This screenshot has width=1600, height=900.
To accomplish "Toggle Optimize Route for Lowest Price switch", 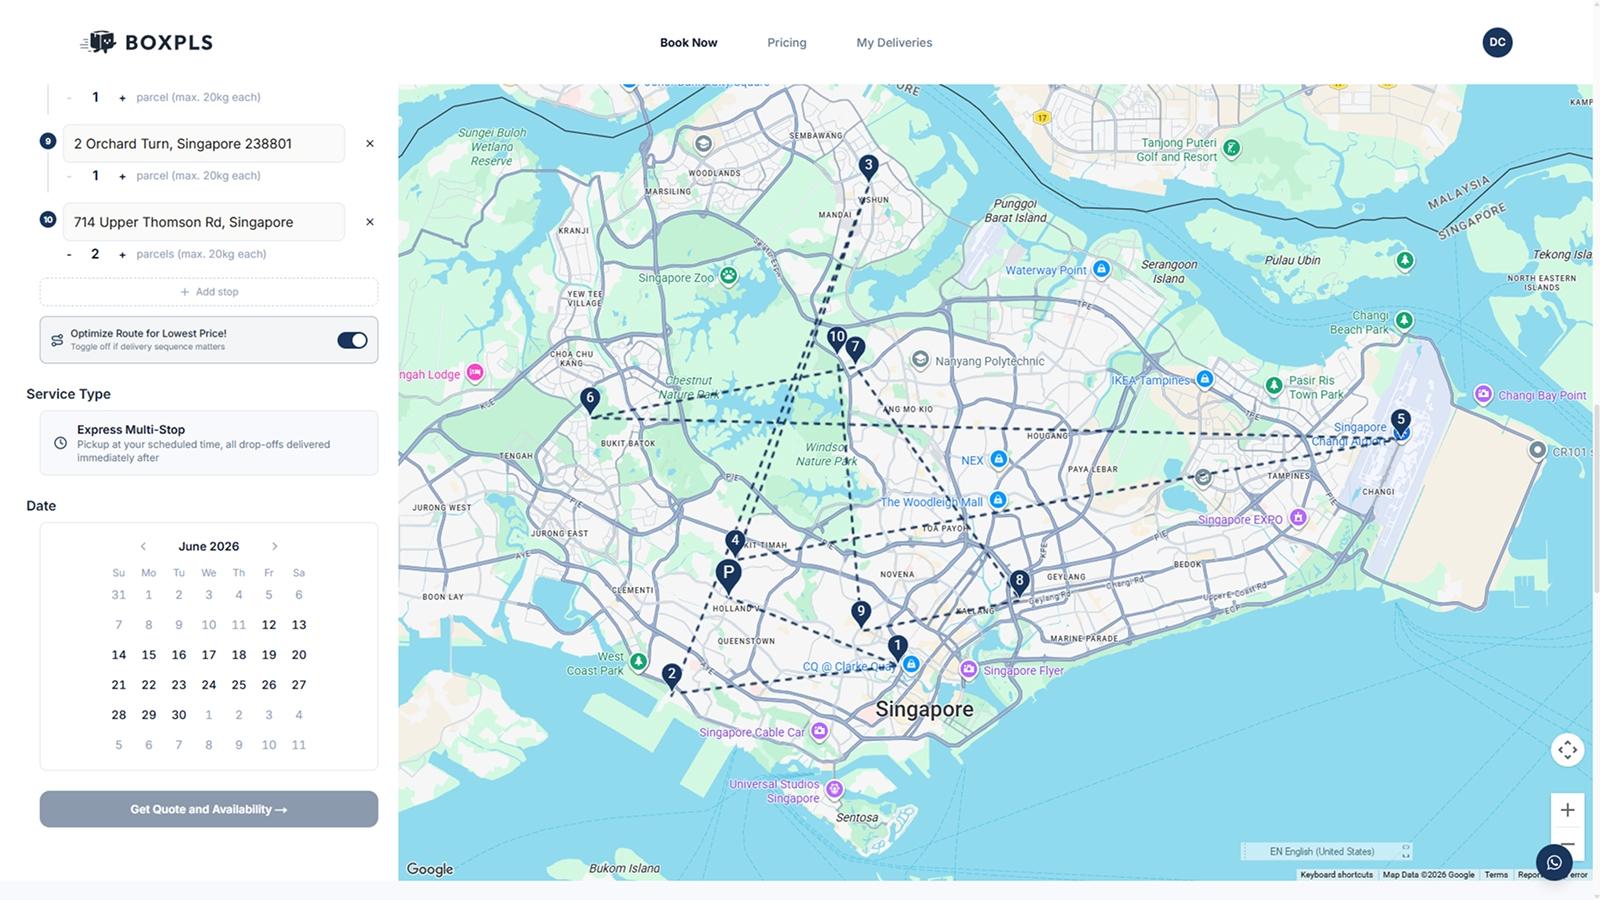I will 352,340.
